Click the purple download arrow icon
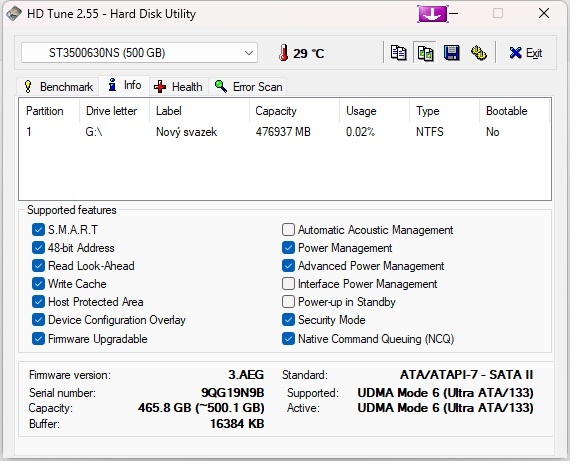582x473 pixels. 433,14
